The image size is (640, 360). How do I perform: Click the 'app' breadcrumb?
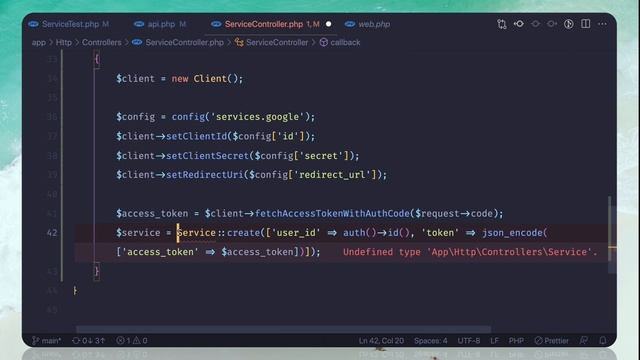[39, 42]
